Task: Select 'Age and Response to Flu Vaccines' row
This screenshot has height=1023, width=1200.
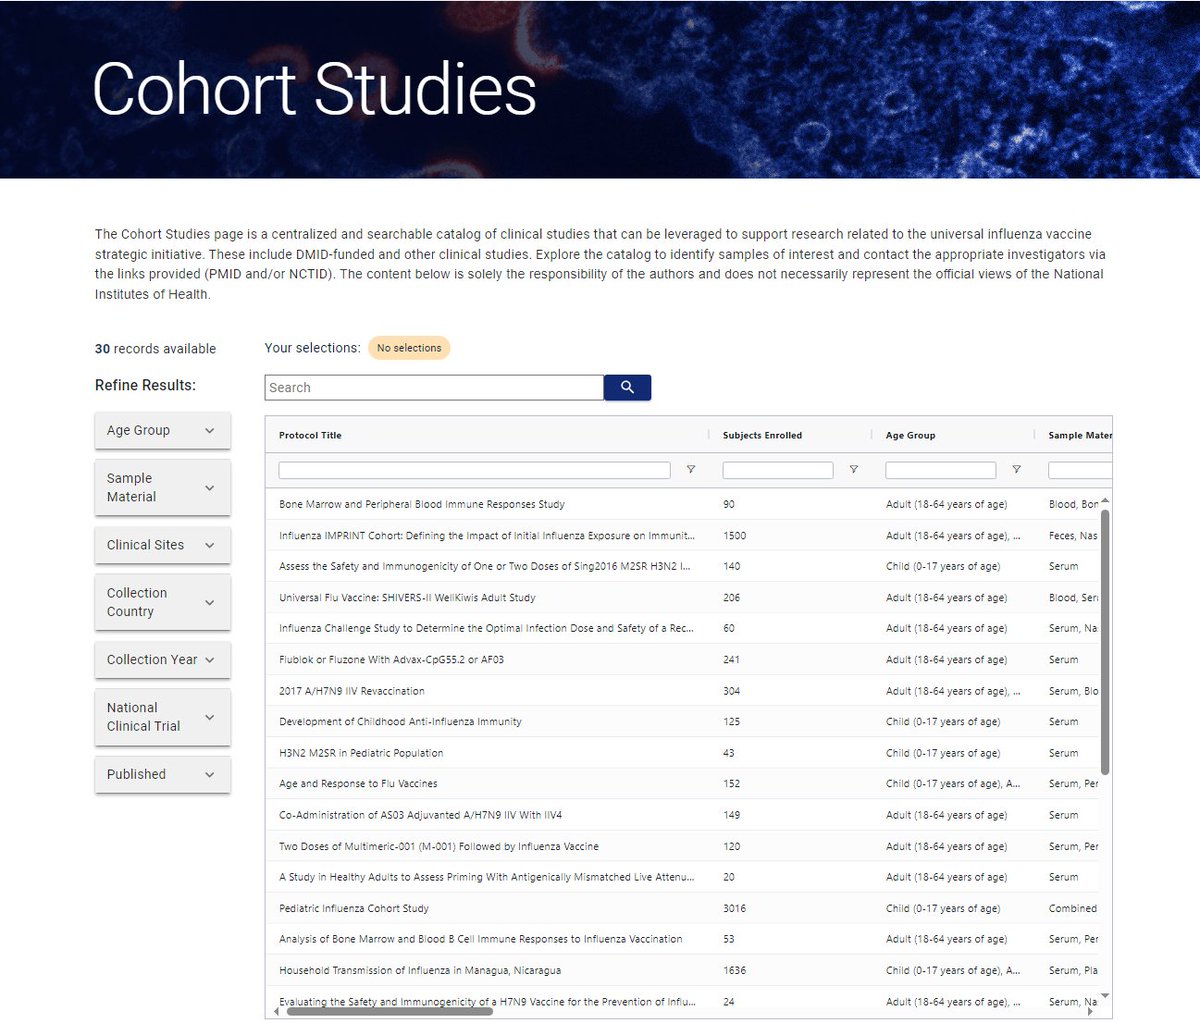Action: click(682, 783)
